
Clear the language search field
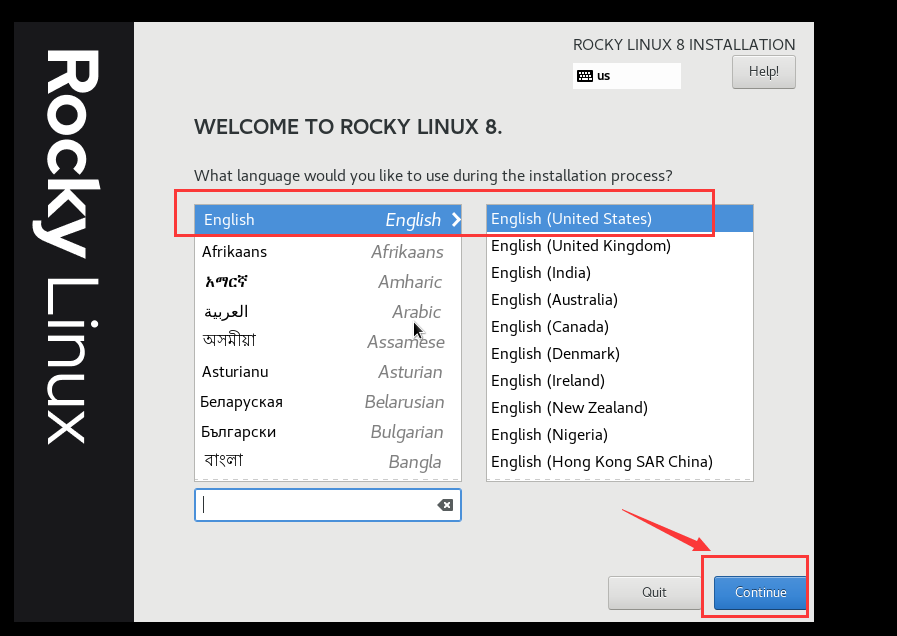tap(445, 505)
